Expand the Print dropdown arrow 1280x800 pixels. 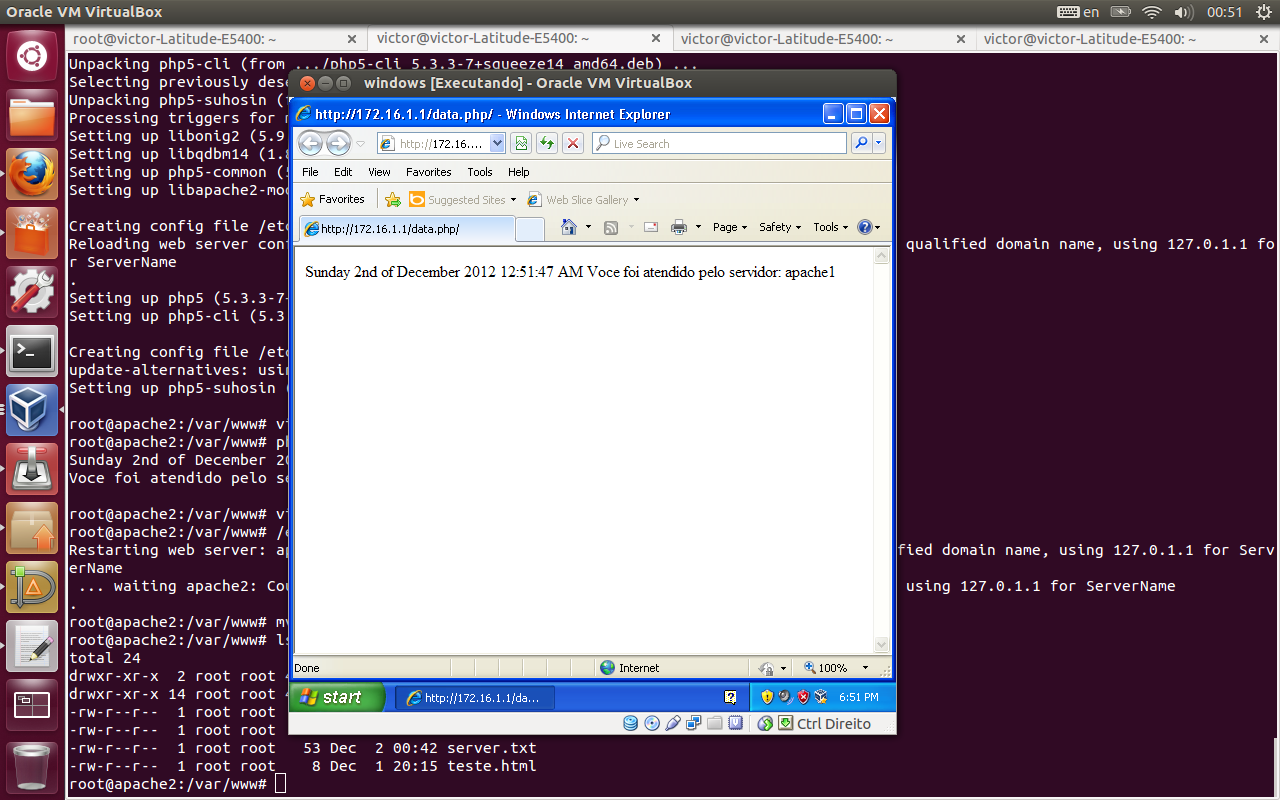pos(698,227)
